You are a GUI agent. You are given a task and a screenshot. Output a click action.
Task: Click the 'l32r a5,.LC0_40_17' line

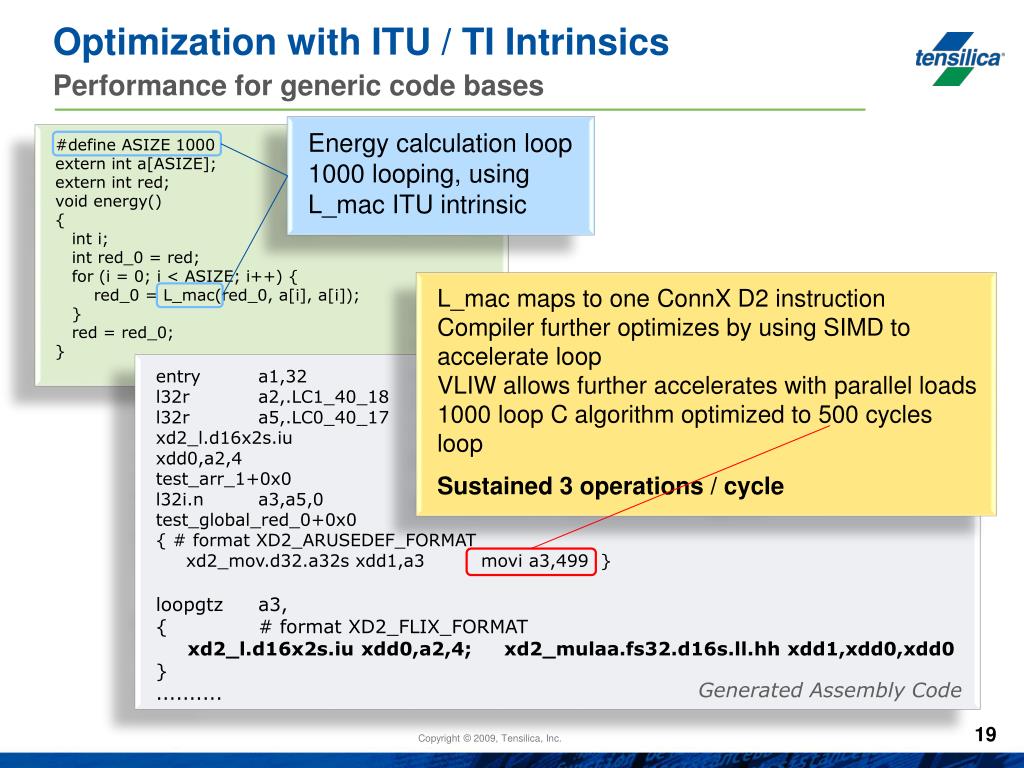tap(272, 417)
